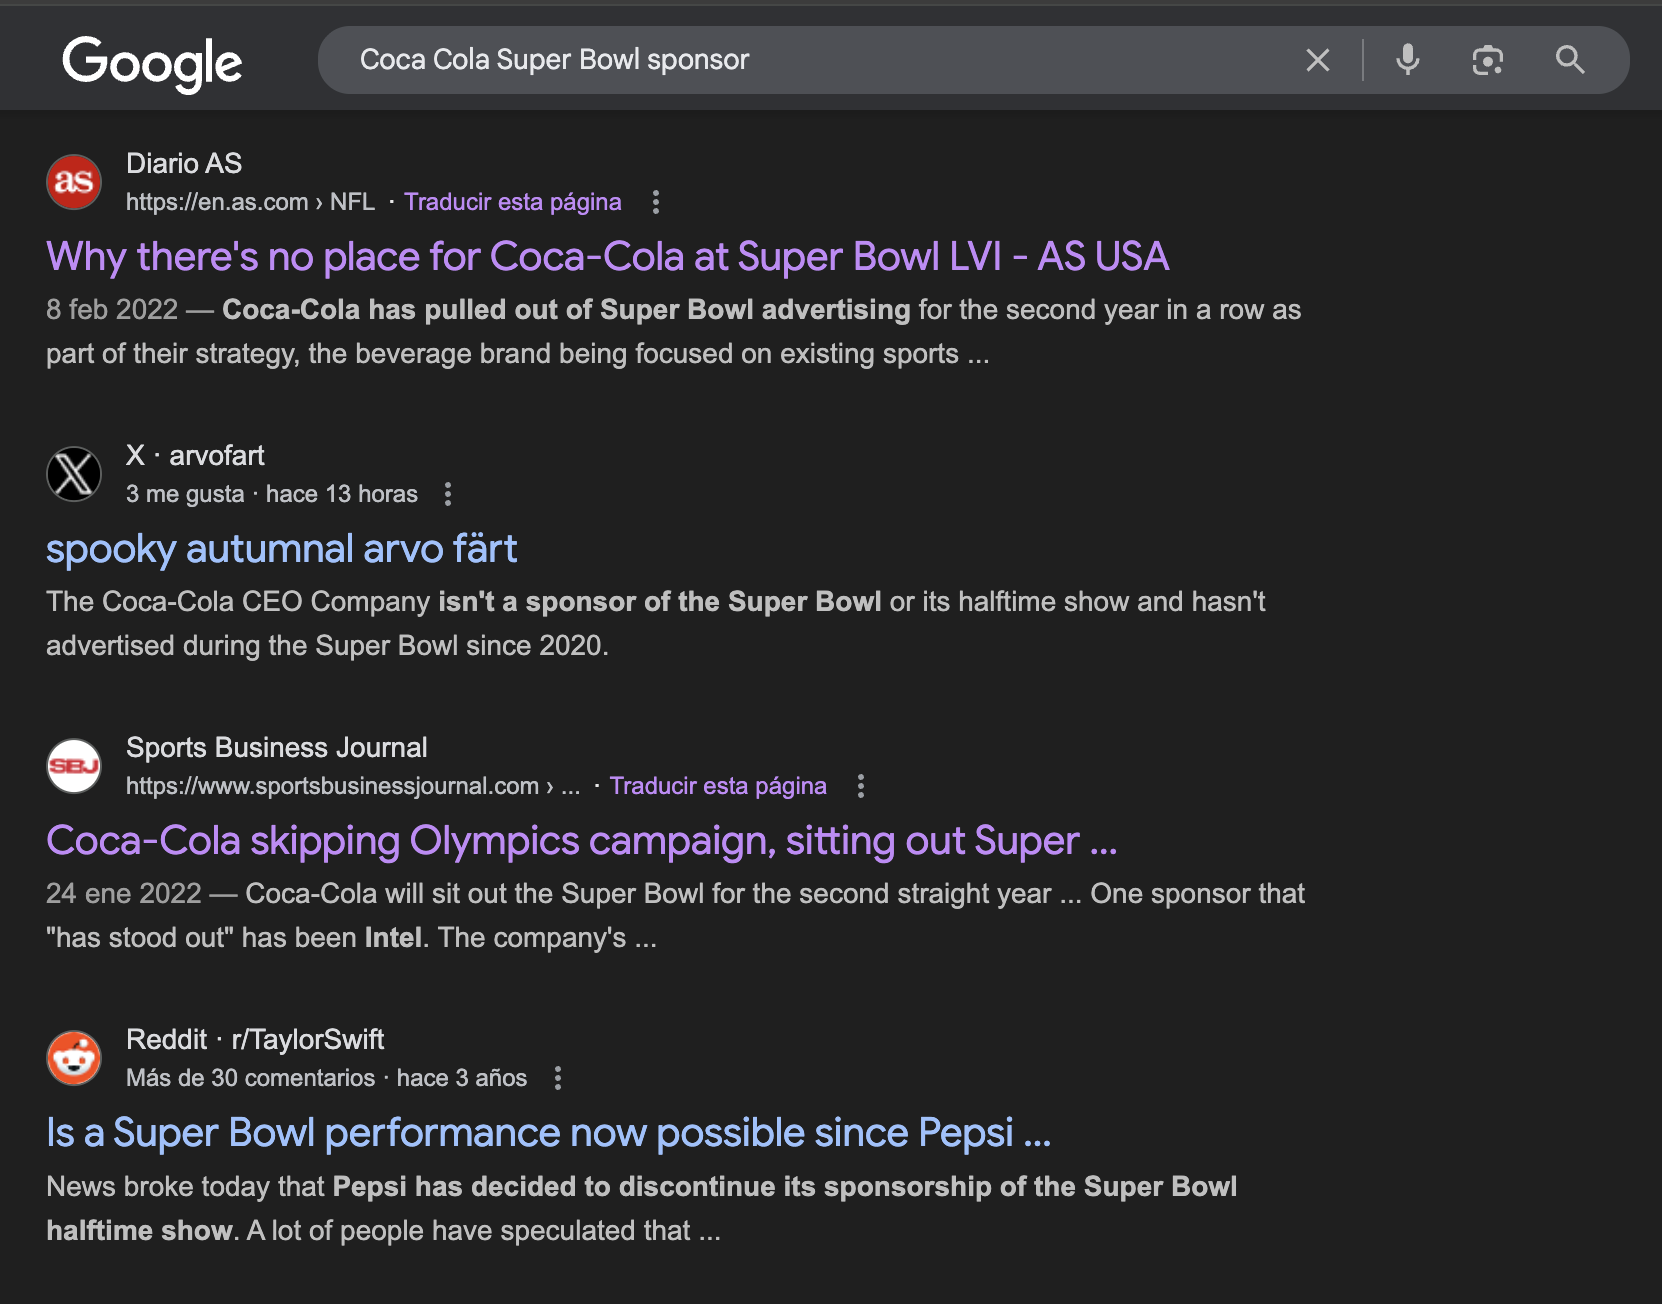Click the magnifying glass search button
This screenshot has width=1662, height=1304.
coord(1569,60)
